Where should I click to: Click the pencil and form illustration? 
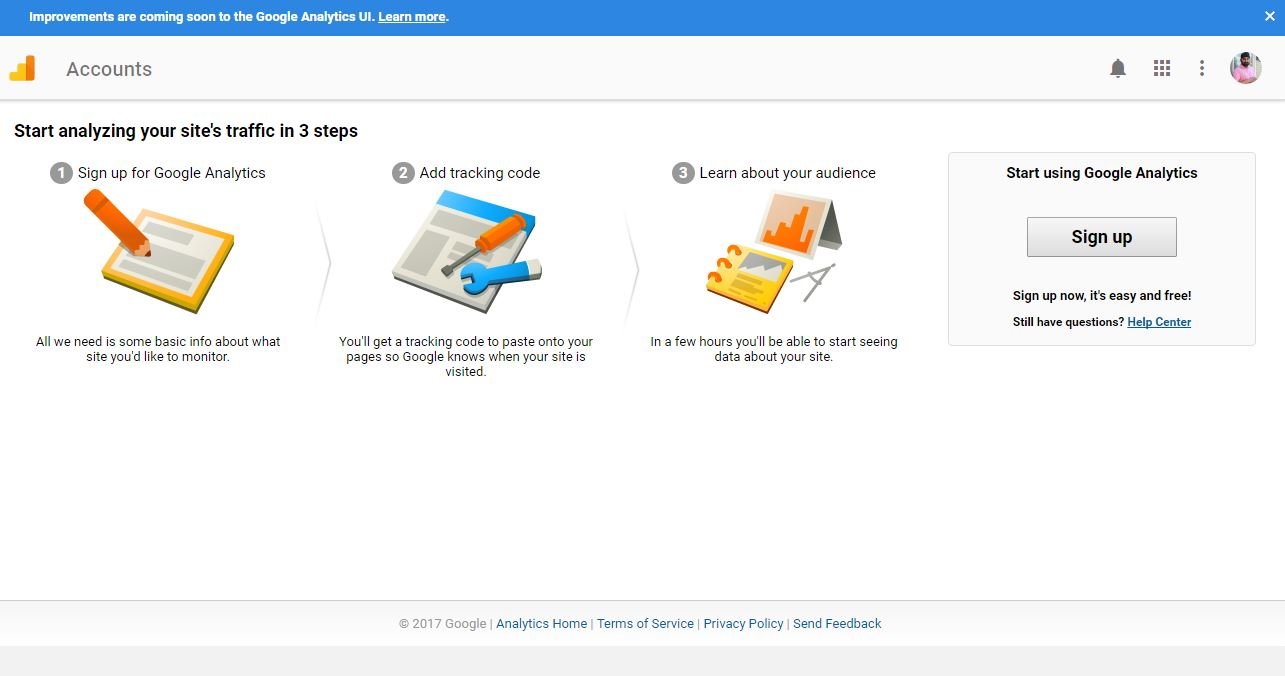click(161, 251)
